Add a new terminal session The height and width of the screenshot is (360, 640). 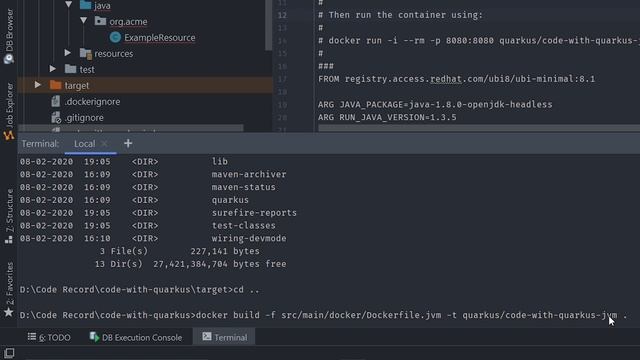click(128, 143)
